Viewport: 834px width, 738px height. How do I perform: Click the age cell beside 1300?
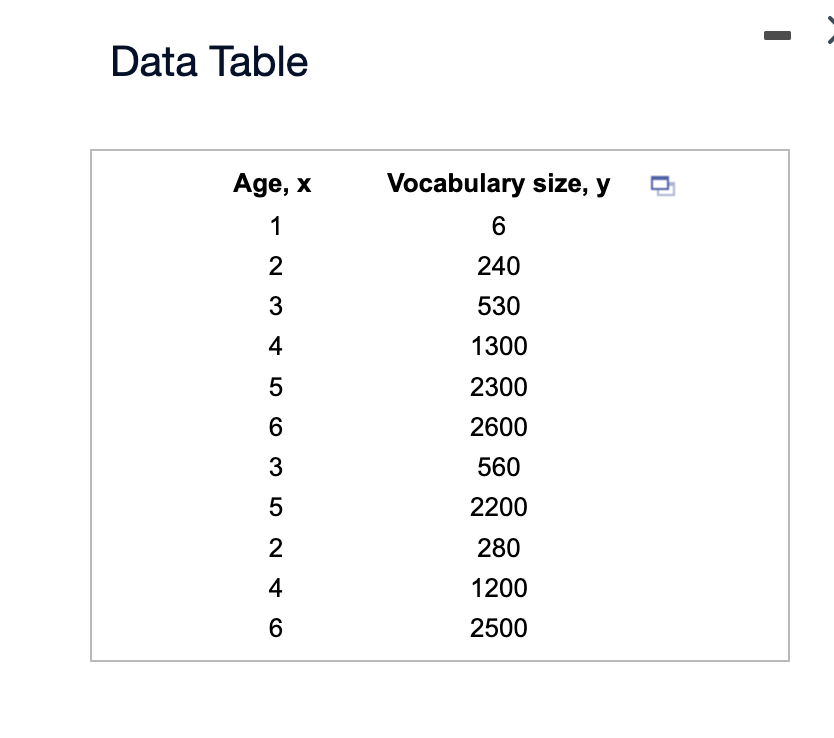[276, 346]
